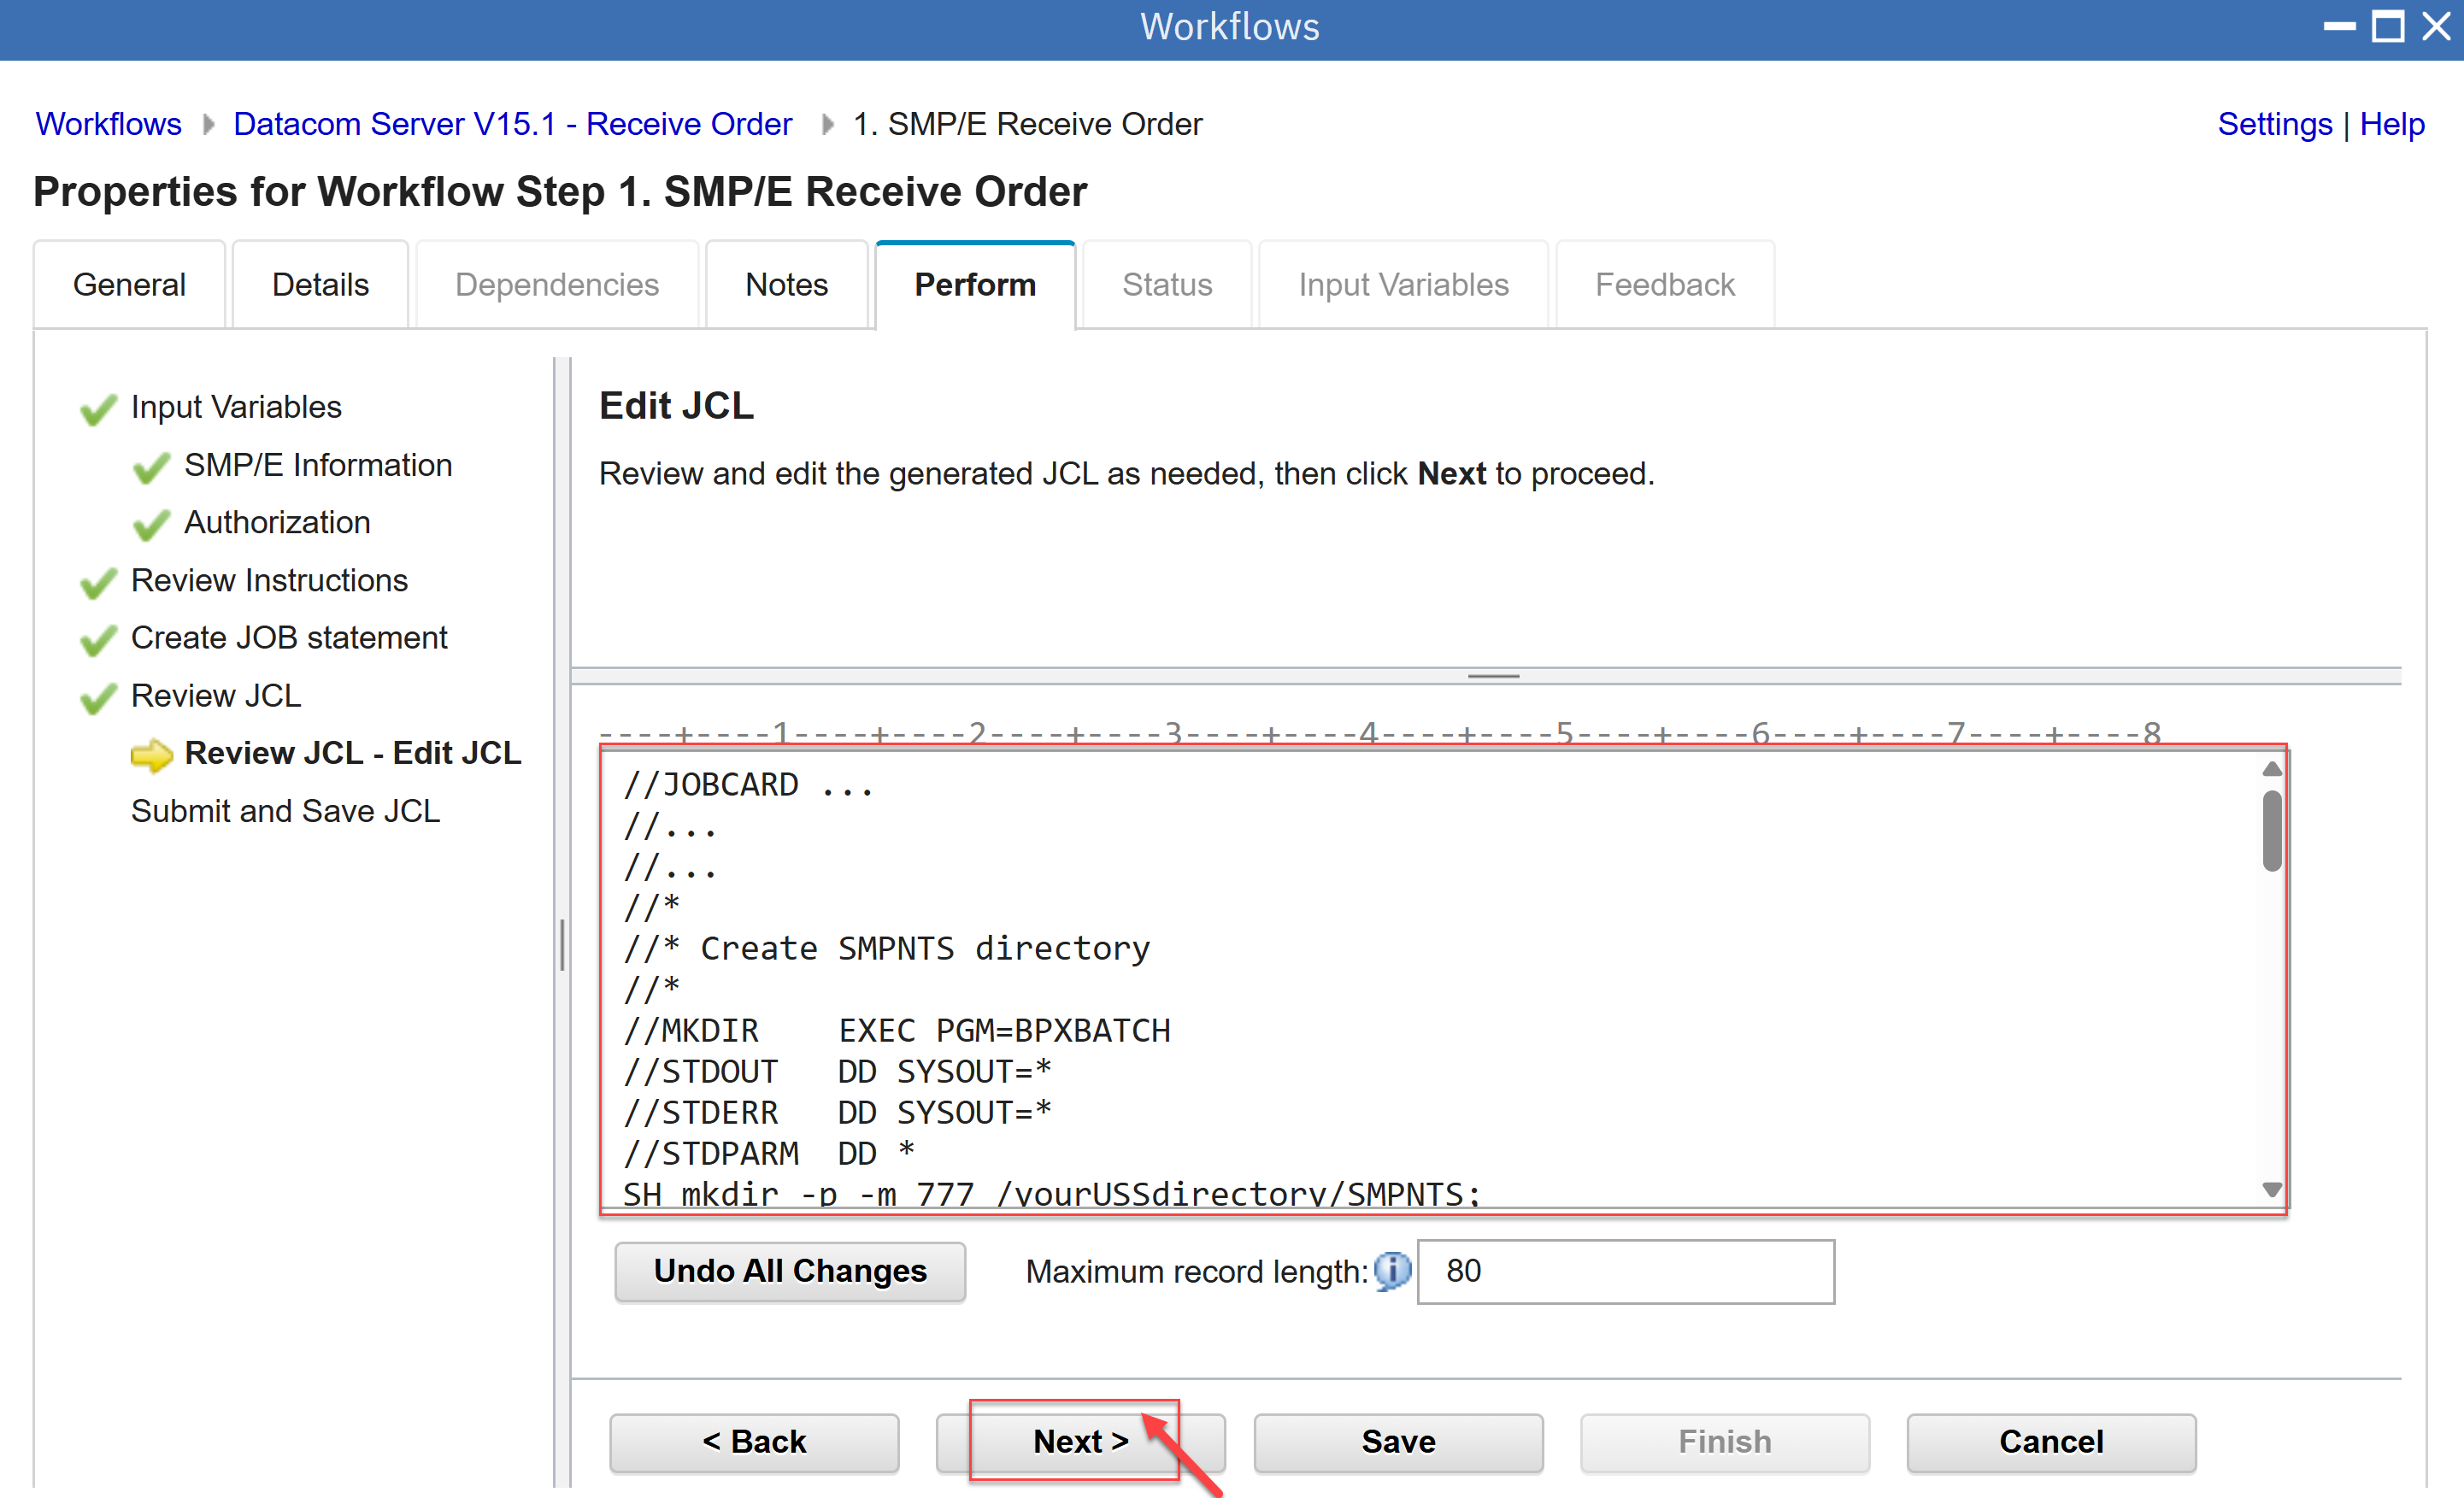Screen dimensions: 2464x1498
Task: Click the Maximum record length field
Action: [1625, 1271]
